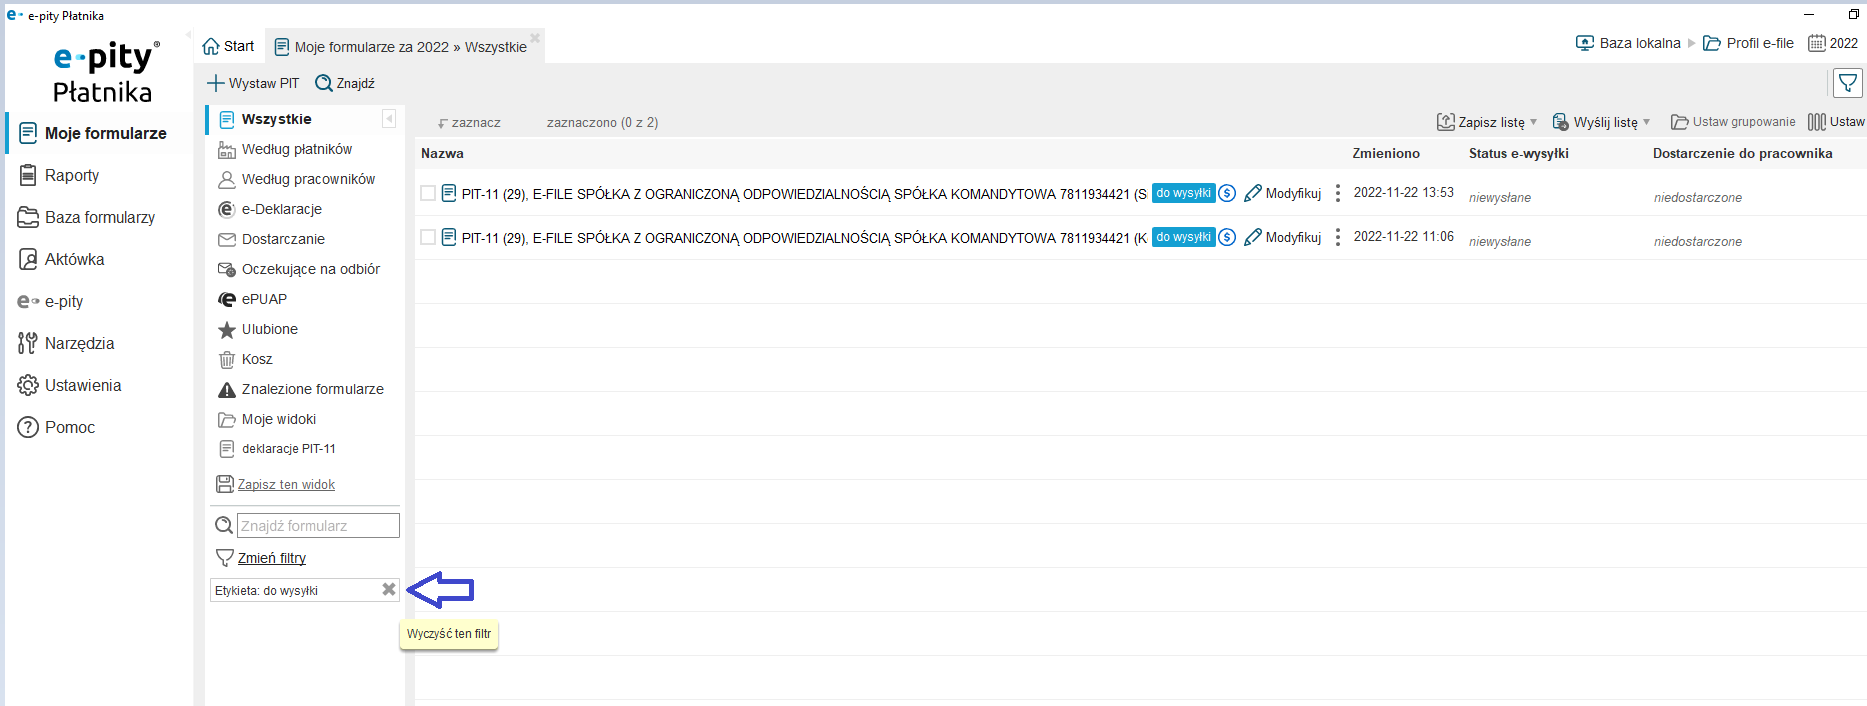Click Modyfikuj for the 11:06 form
1867x706 pixels.
click(1283, 237)
